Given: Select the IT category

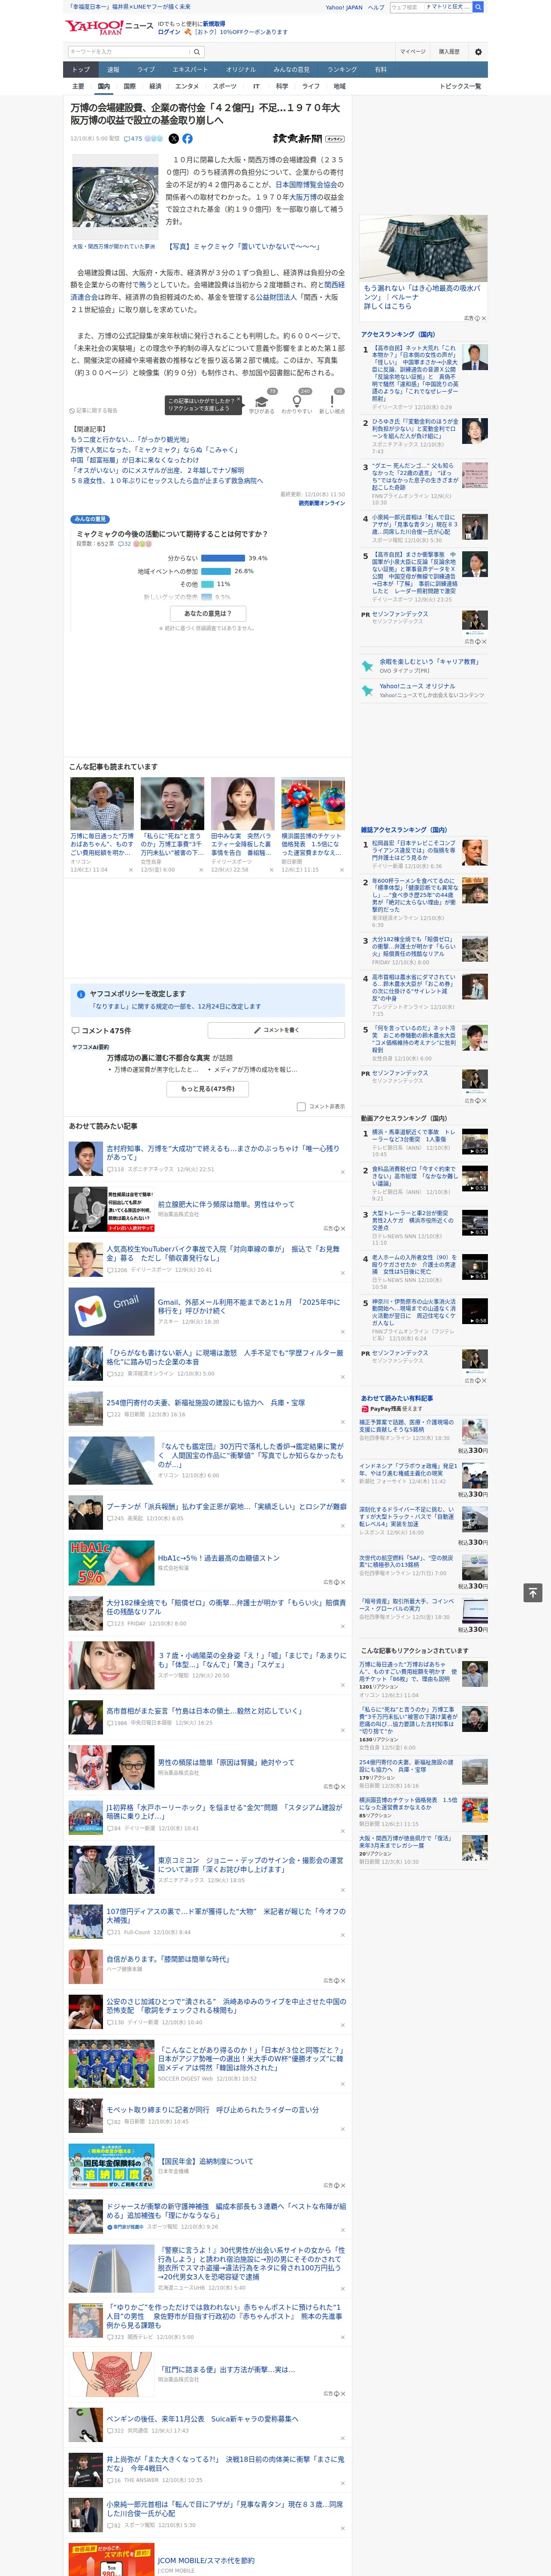Looking at the screenshot, I should click(x=256, y=86).
